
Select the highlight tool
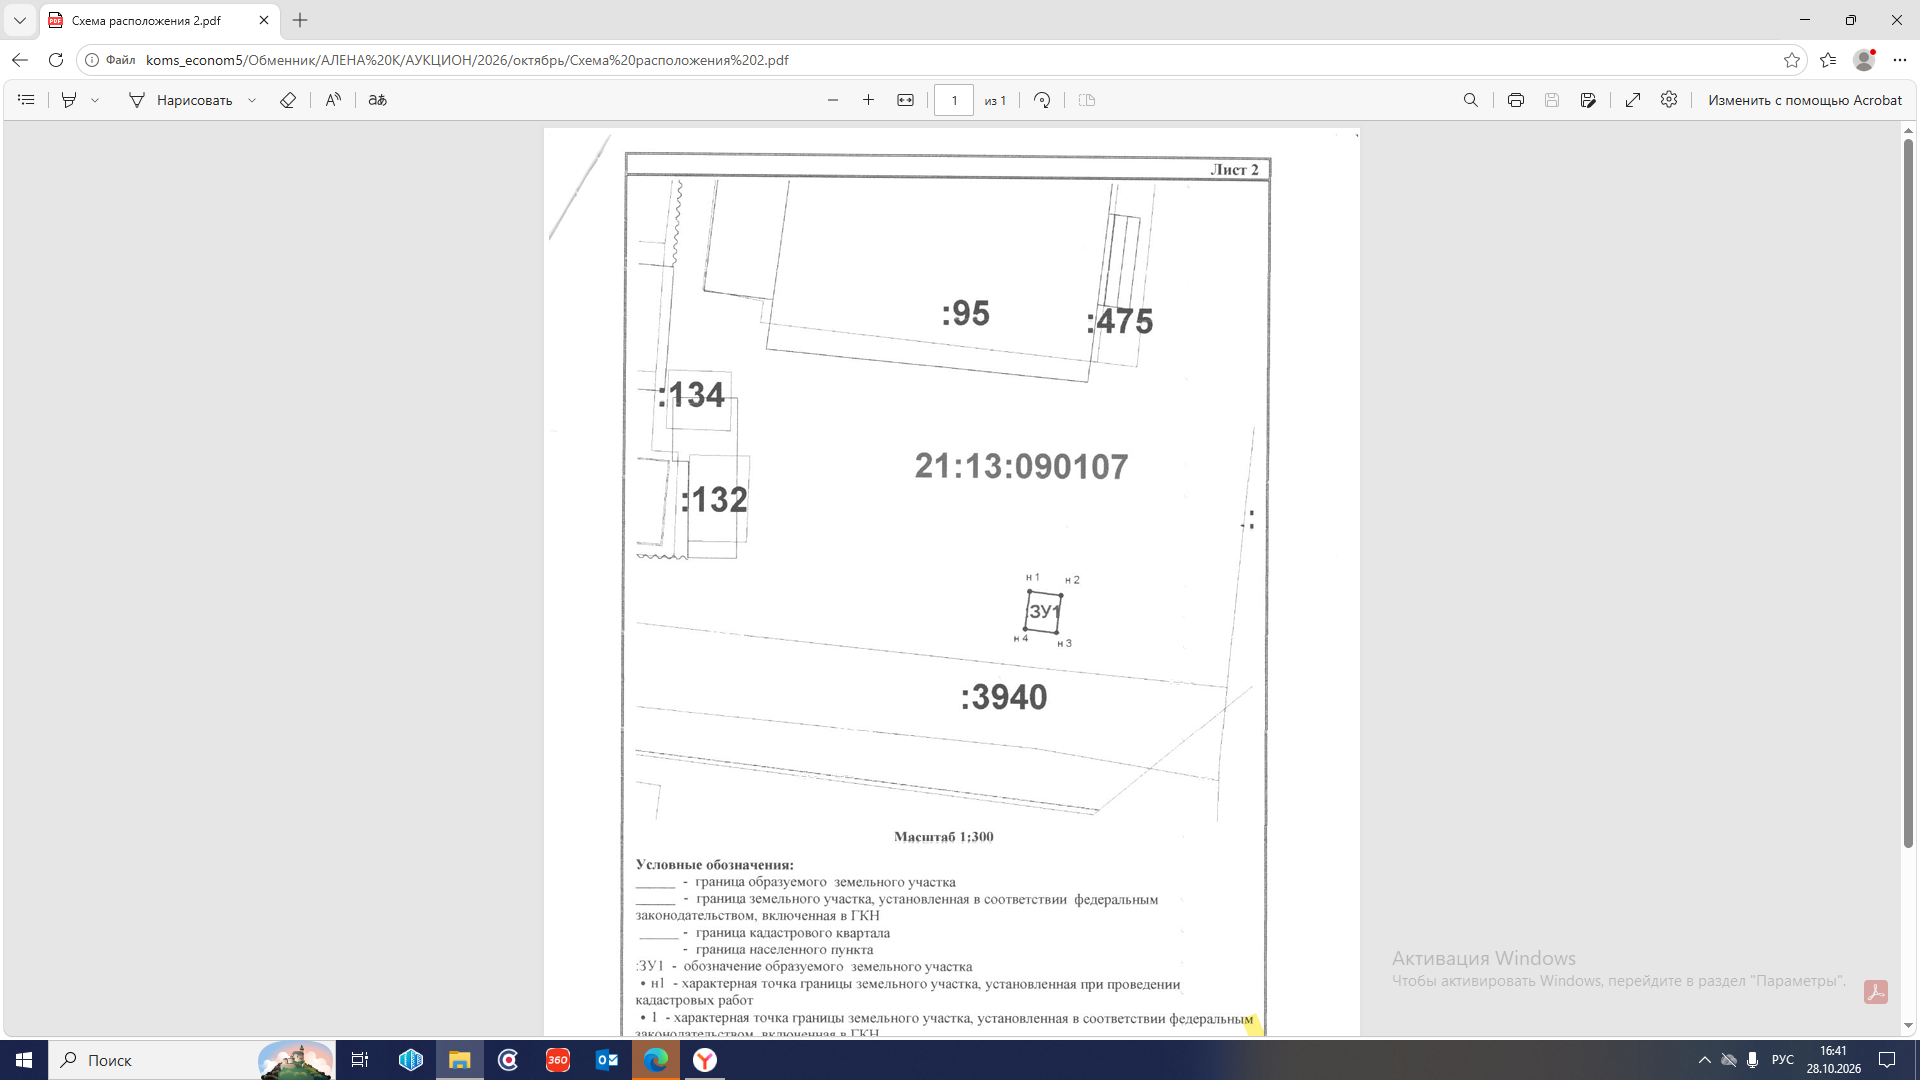(69, 100)
